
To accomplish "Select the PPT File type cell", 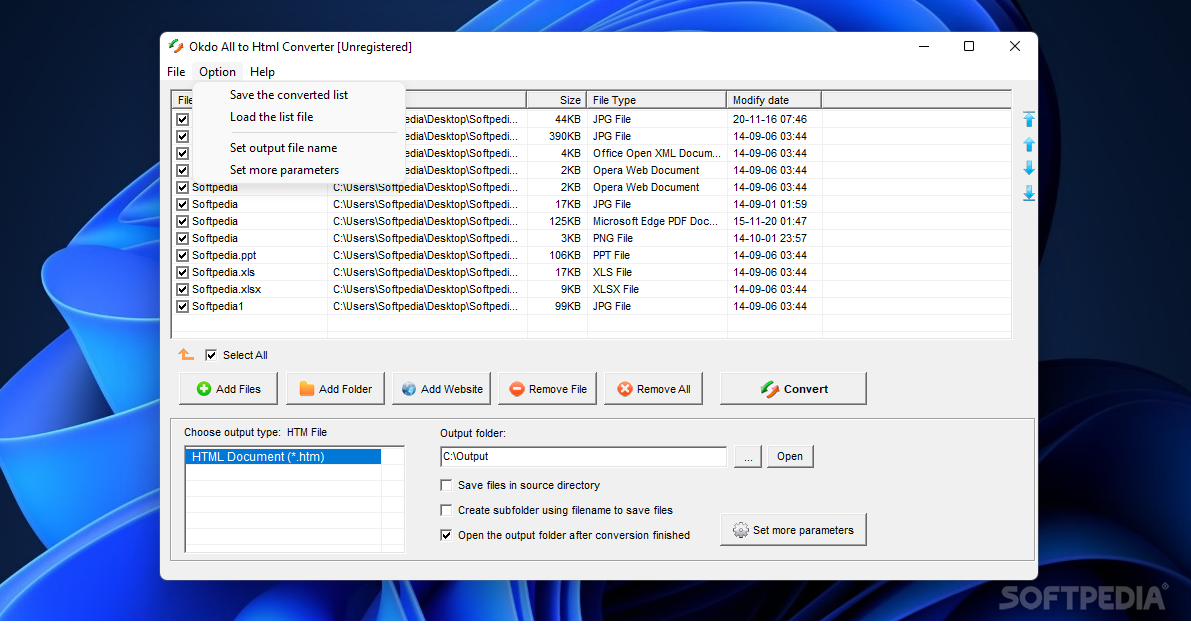I will pyautogui.click(x=611, y=255).
